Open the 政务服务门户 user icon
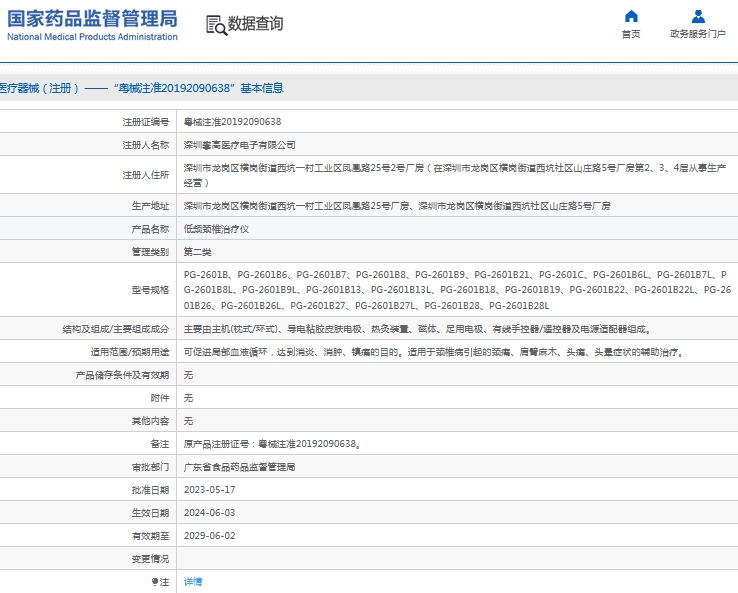Image resolution: width=738 pixels, height=593 pixels. click(x=698, y=16)
